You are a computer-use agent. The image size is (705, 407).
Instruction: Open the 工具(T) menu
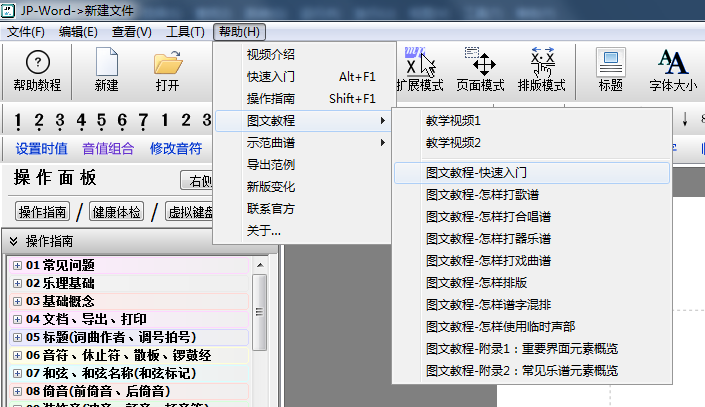point(185,31)
